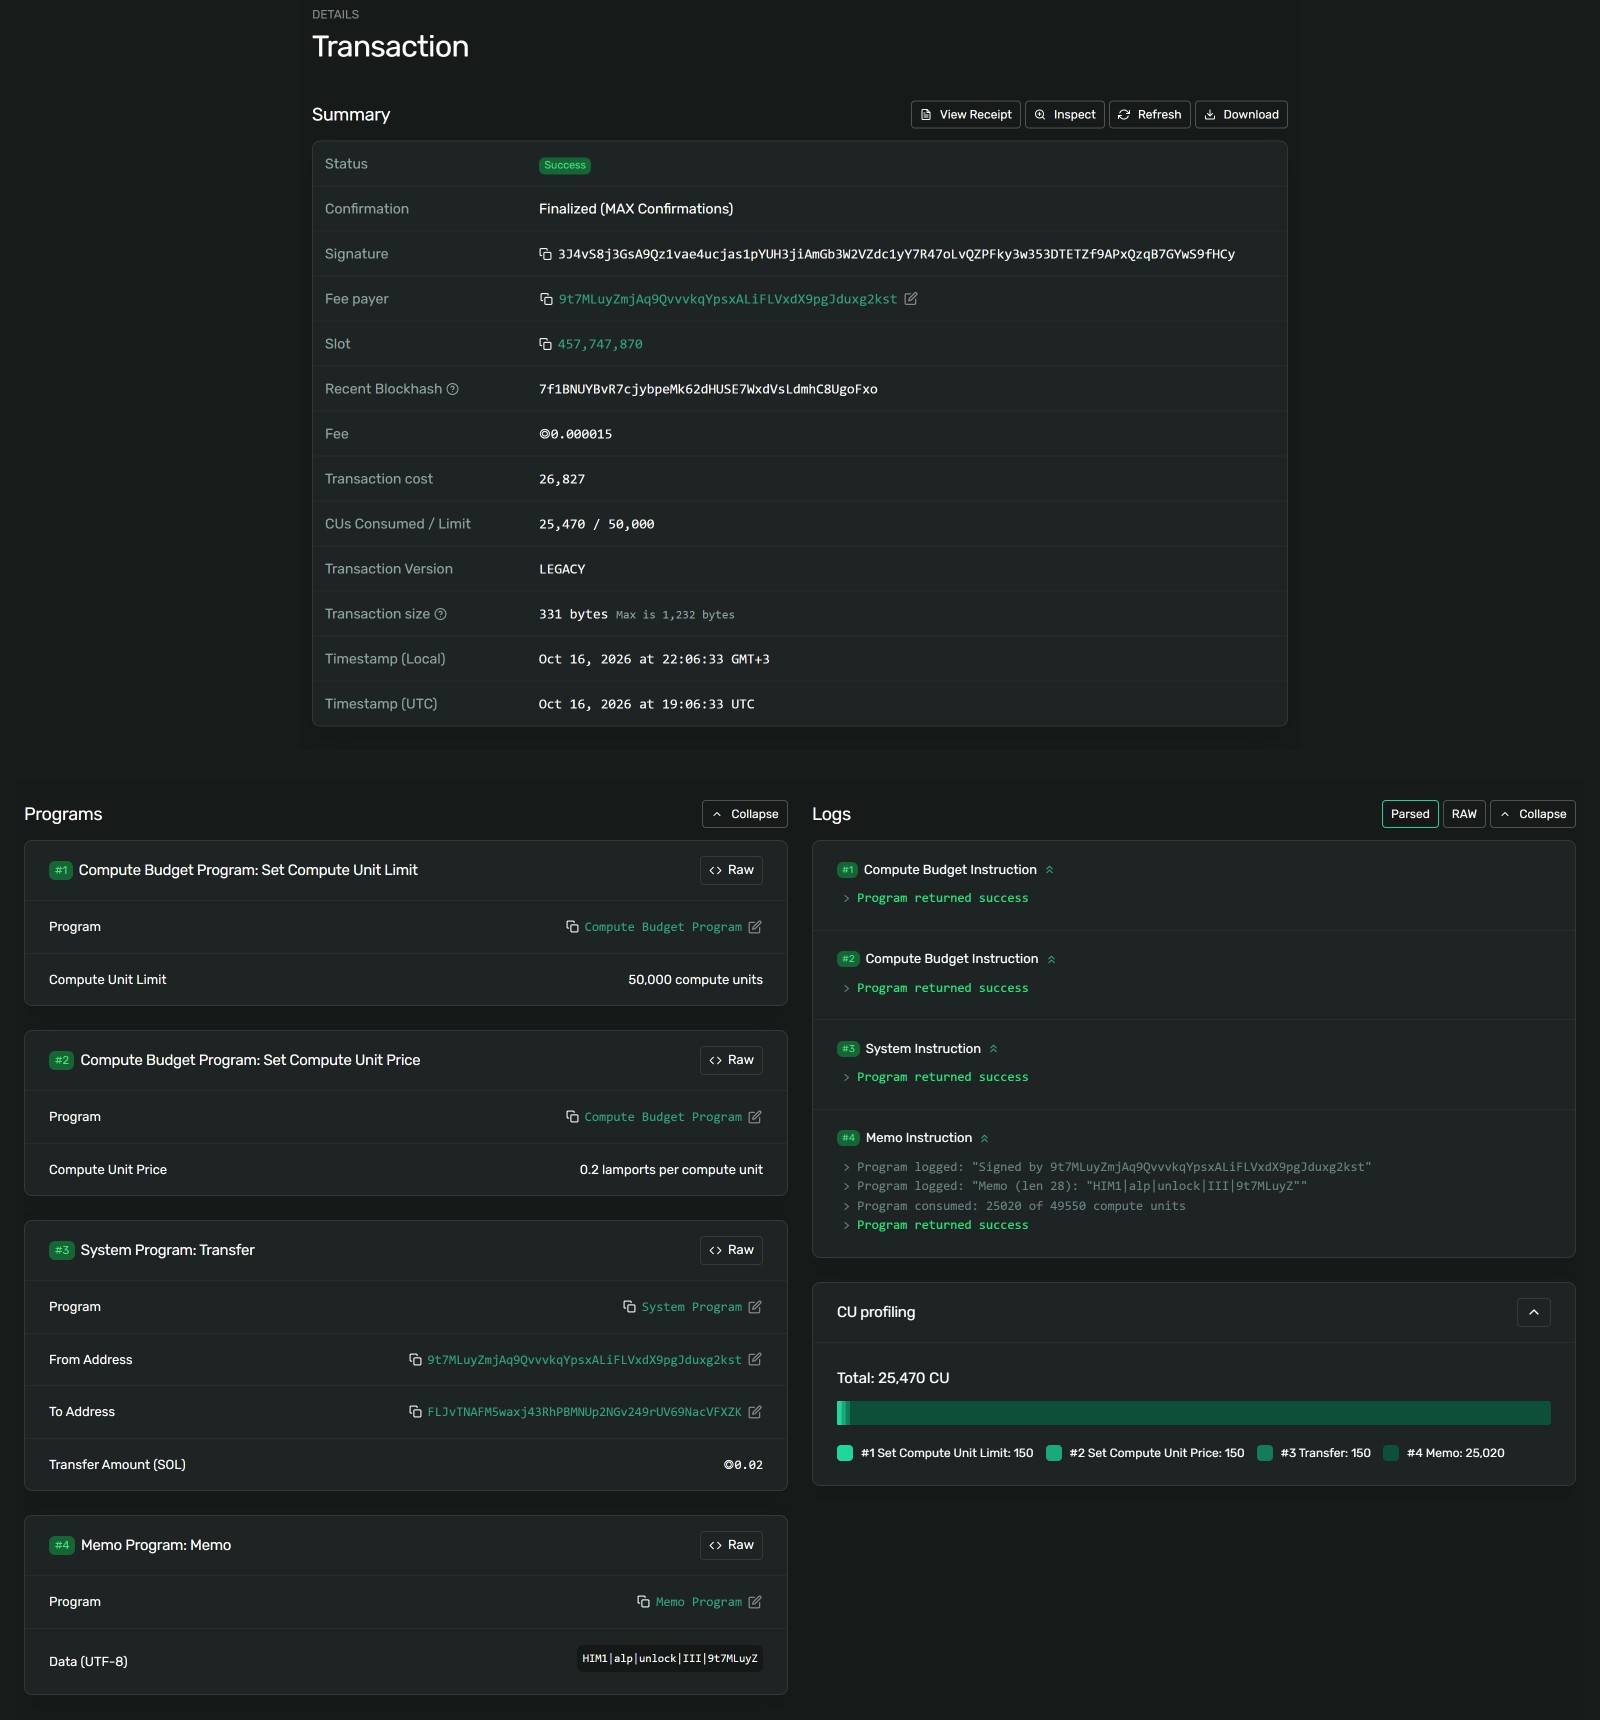Screen dimensions: 1600x1720
Task: Edit the To Address label
Action: pyautogui.click(x=755, y=1411)
